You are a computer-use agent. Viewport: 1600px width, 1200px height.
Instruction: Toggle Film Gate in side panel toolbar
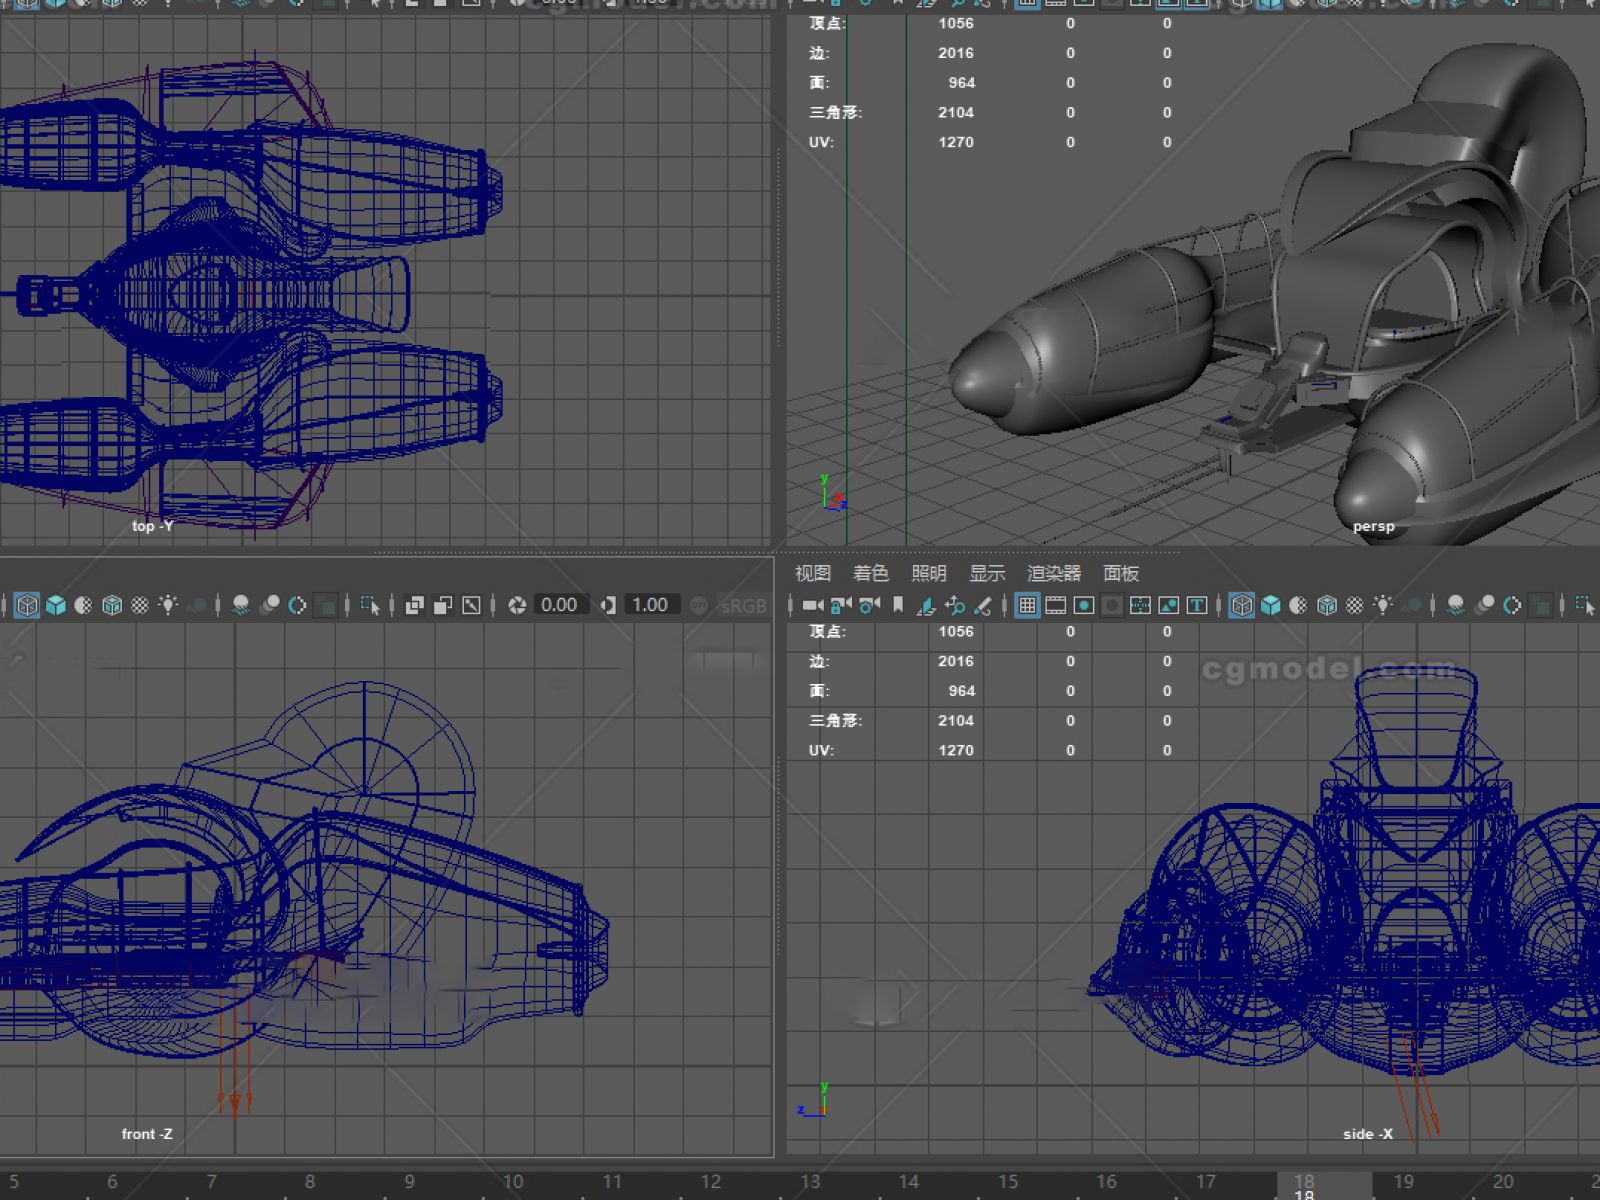[x=1055, y=605]
